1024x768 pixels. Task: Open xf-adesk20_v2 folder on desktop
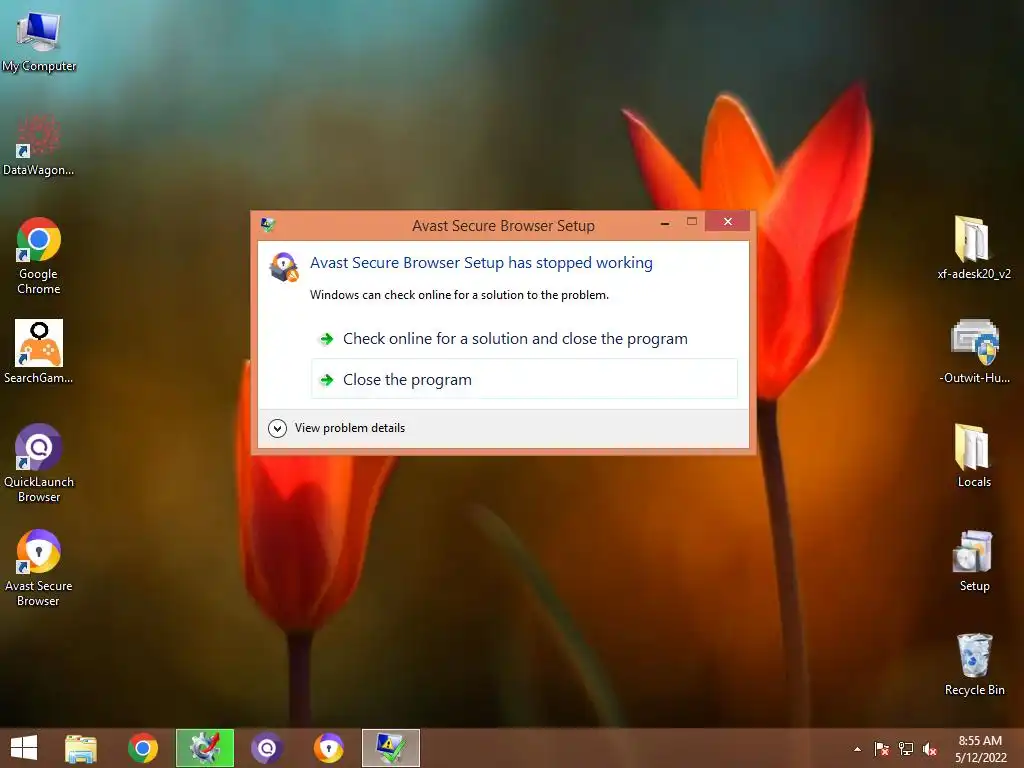tap(974, 248)
